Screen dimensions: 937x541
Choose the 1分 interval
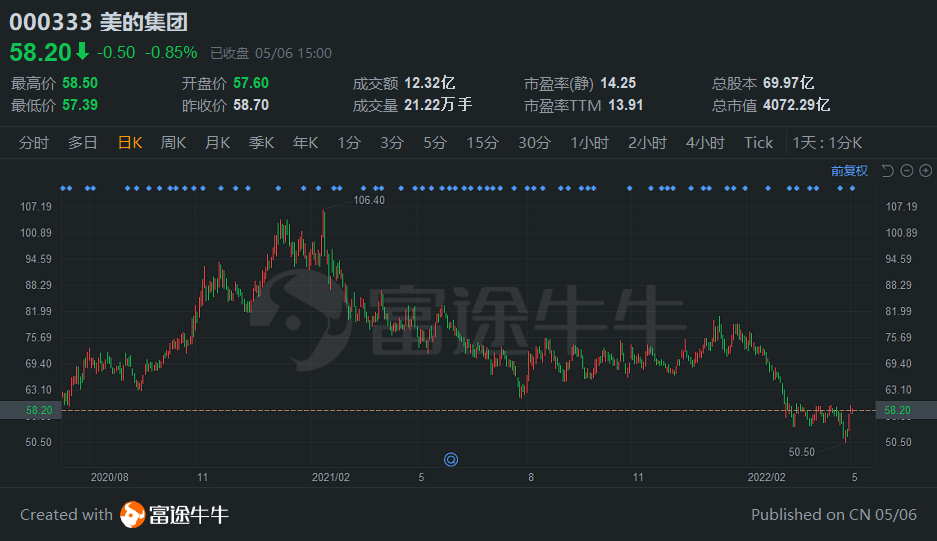click(x=349, y=143)
